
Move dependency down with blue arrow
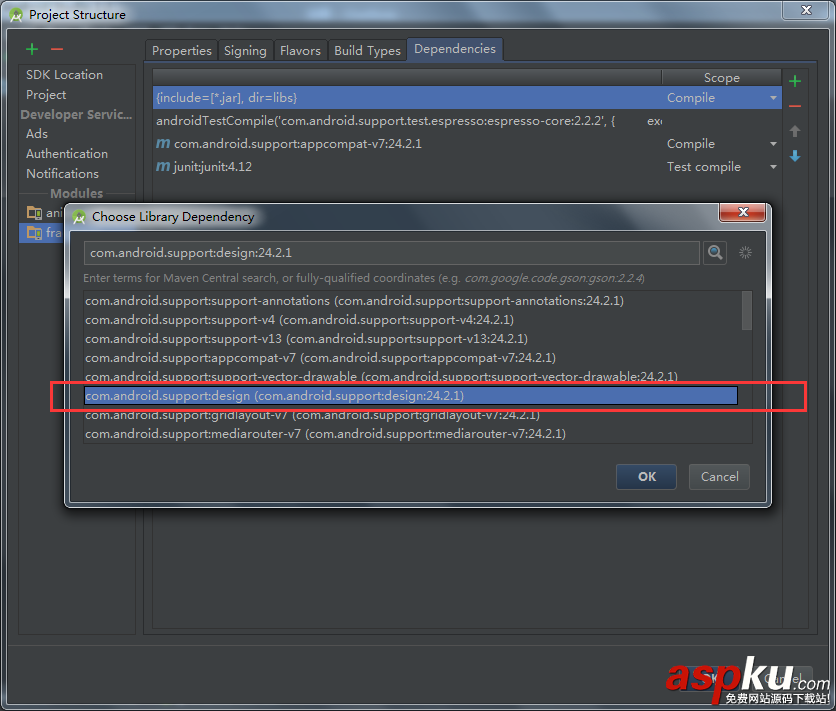coord(795,156)
